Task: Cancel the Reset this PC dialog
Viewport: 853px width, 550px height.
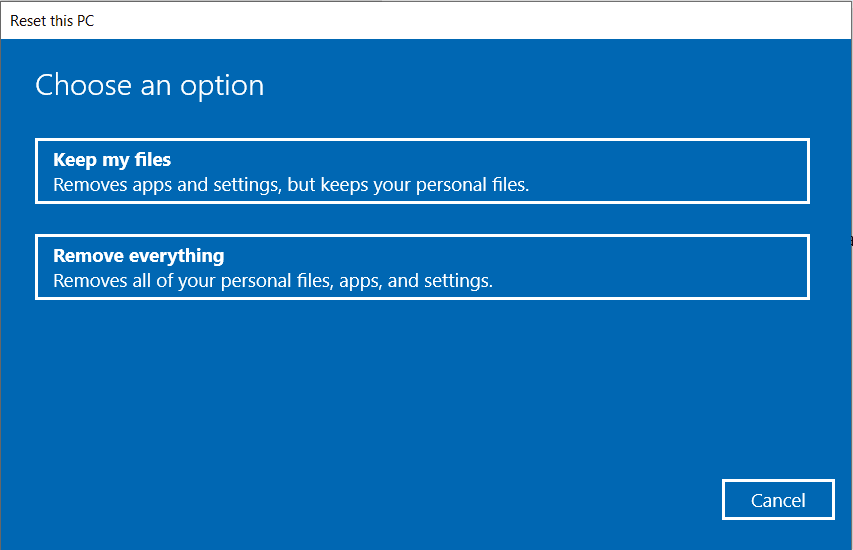Action: 777,500
